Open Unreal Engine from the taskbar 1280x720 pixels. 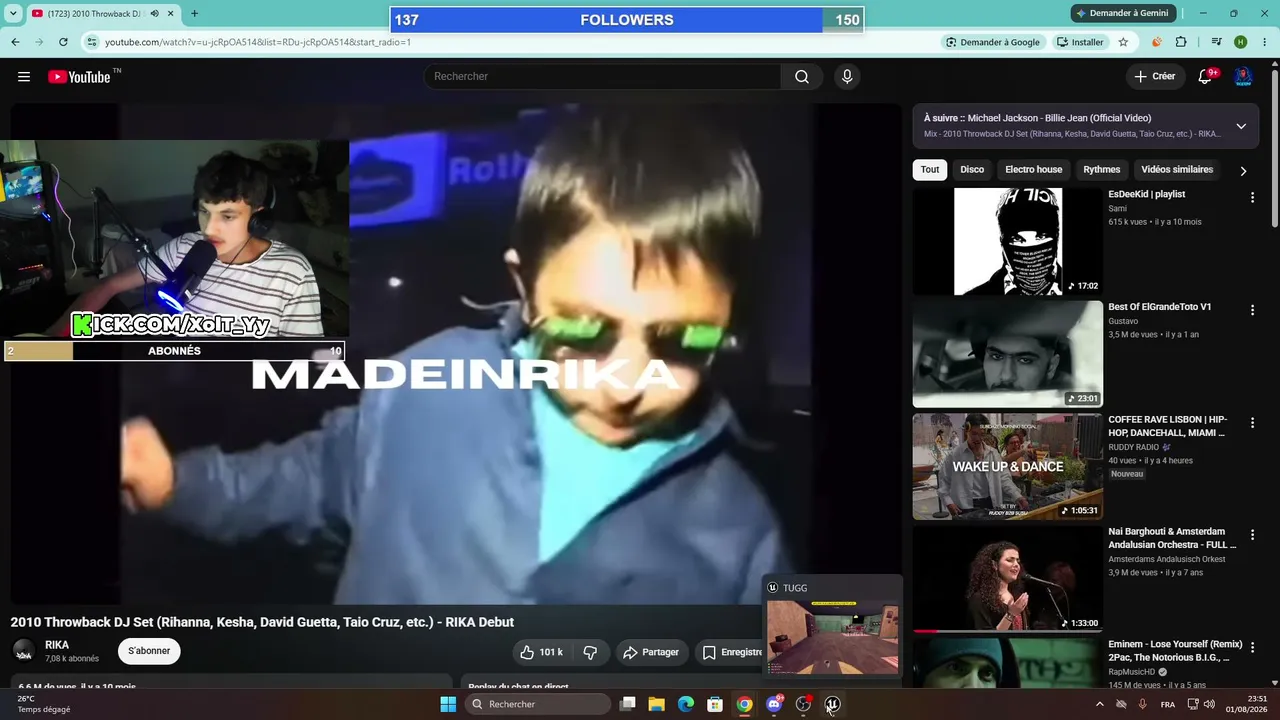click(832, 704)
